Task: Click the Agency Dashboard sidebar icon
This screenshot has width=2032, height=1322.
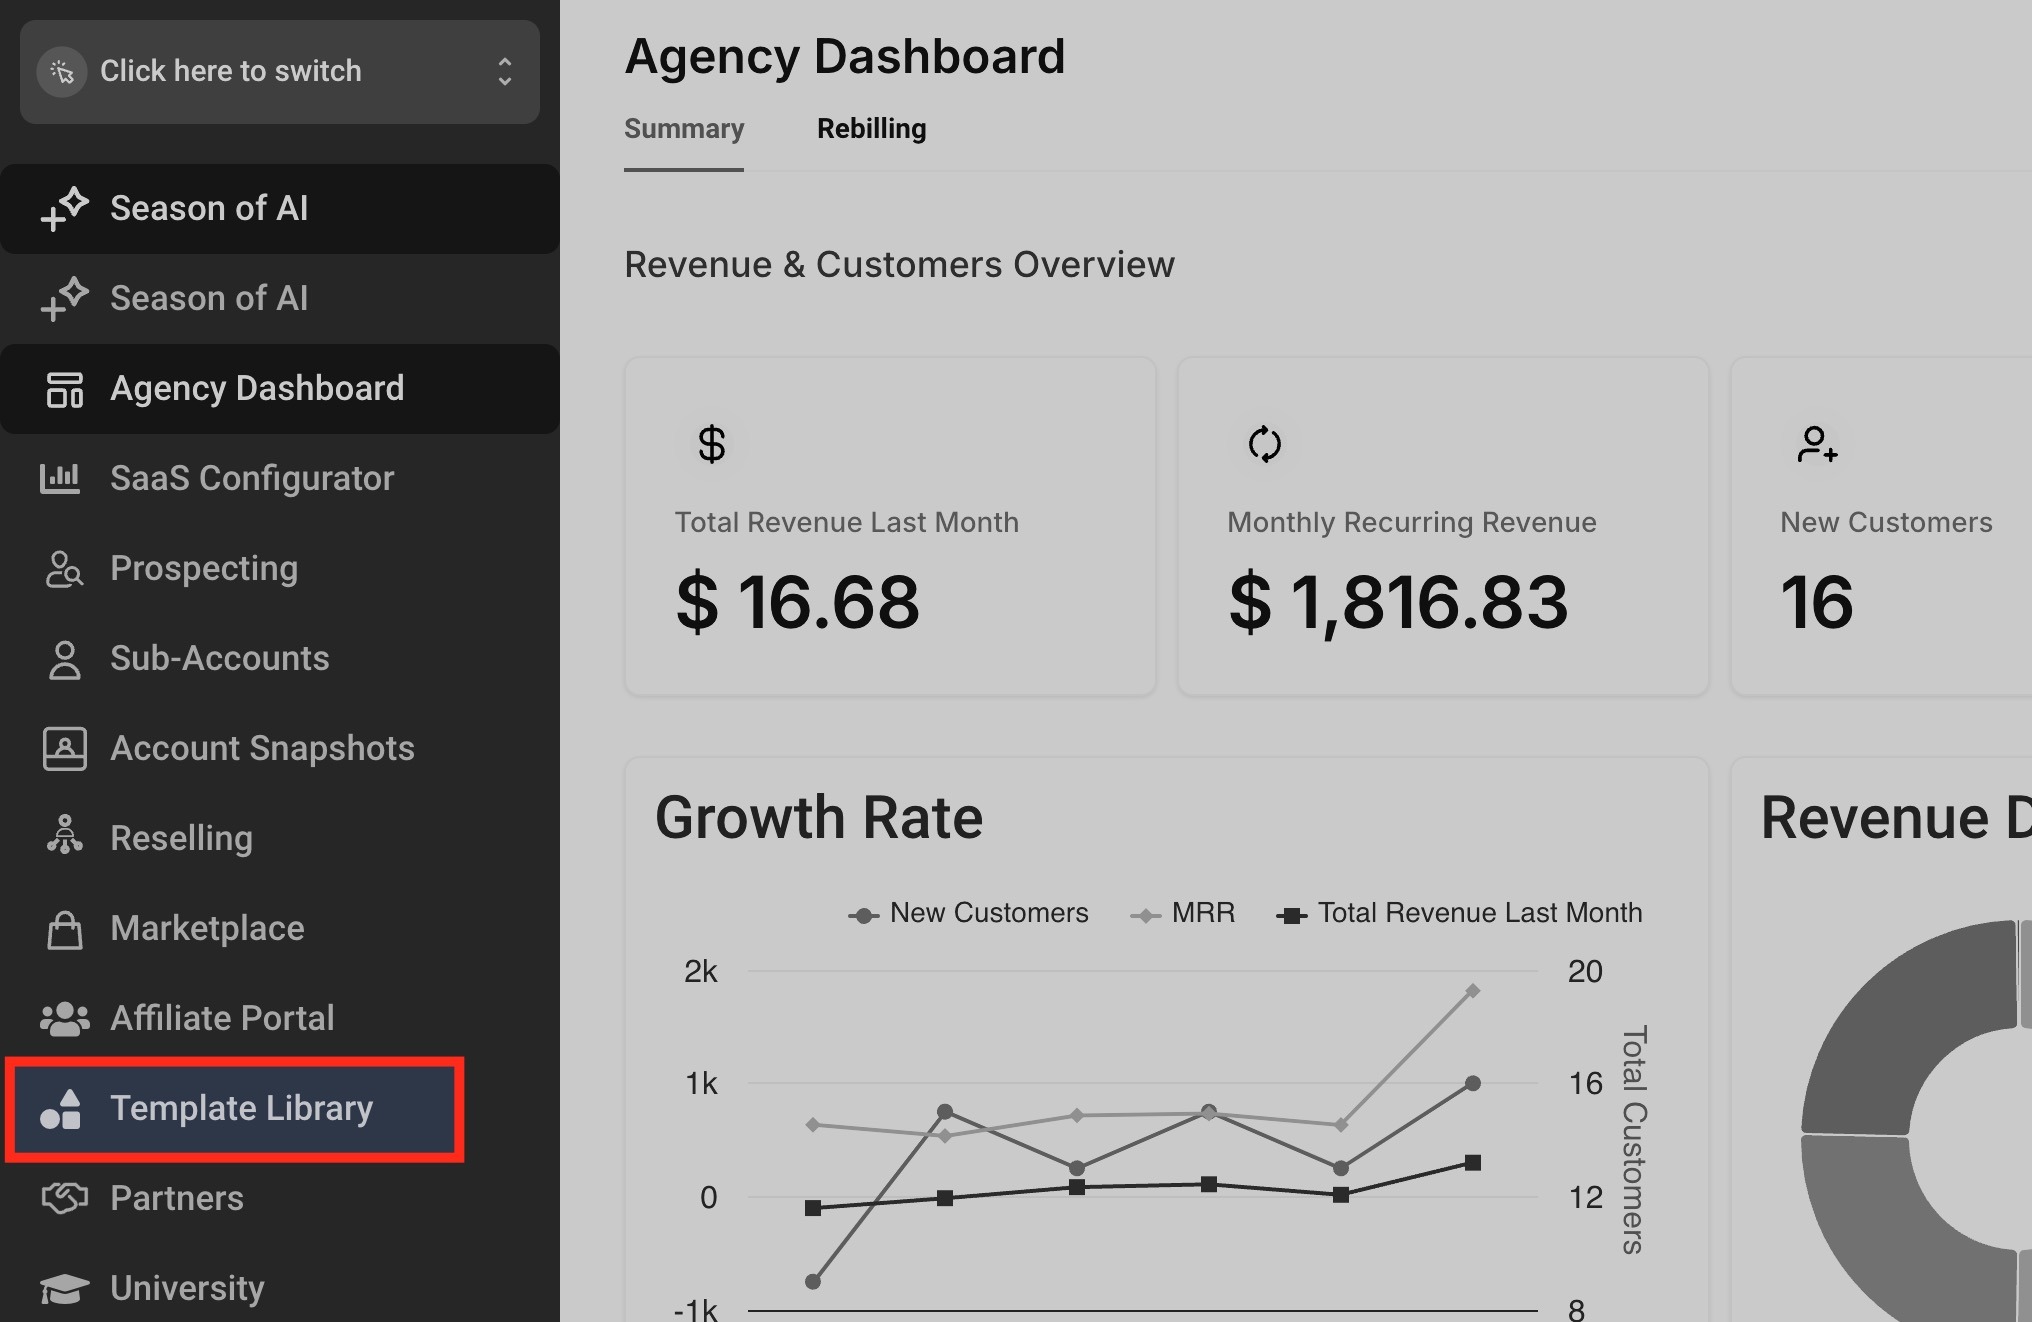Action: [64, 389]
